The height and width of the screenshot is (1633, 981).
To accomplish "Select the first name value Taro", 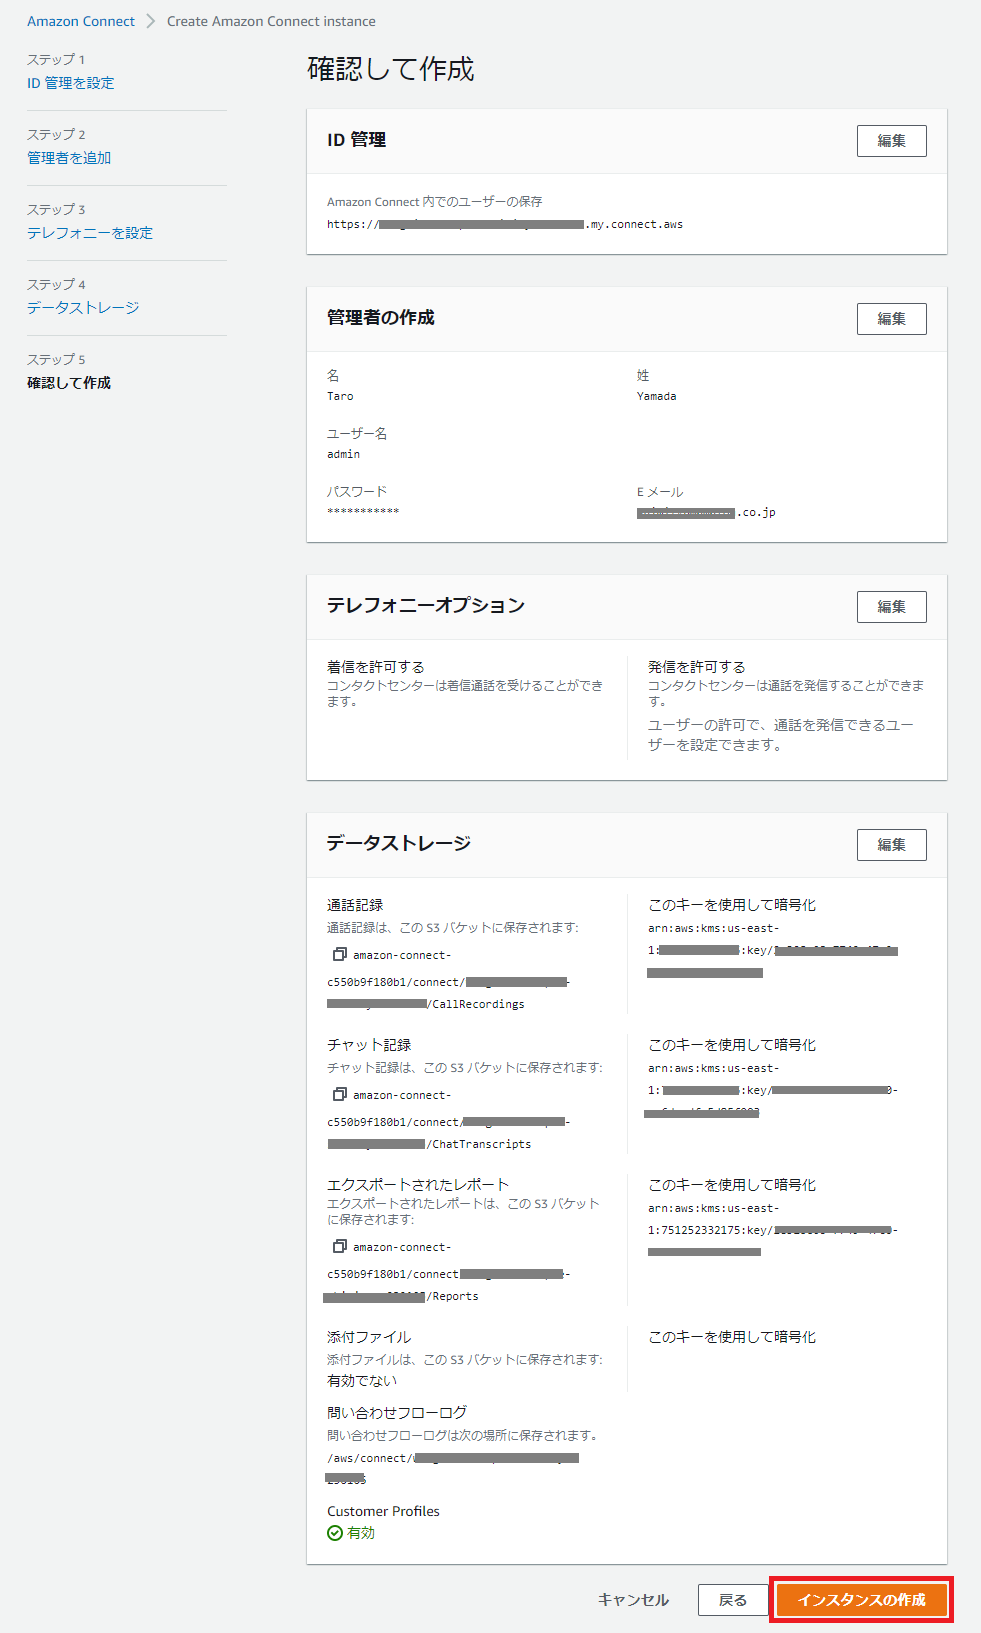I will click(x=340, y=396).
